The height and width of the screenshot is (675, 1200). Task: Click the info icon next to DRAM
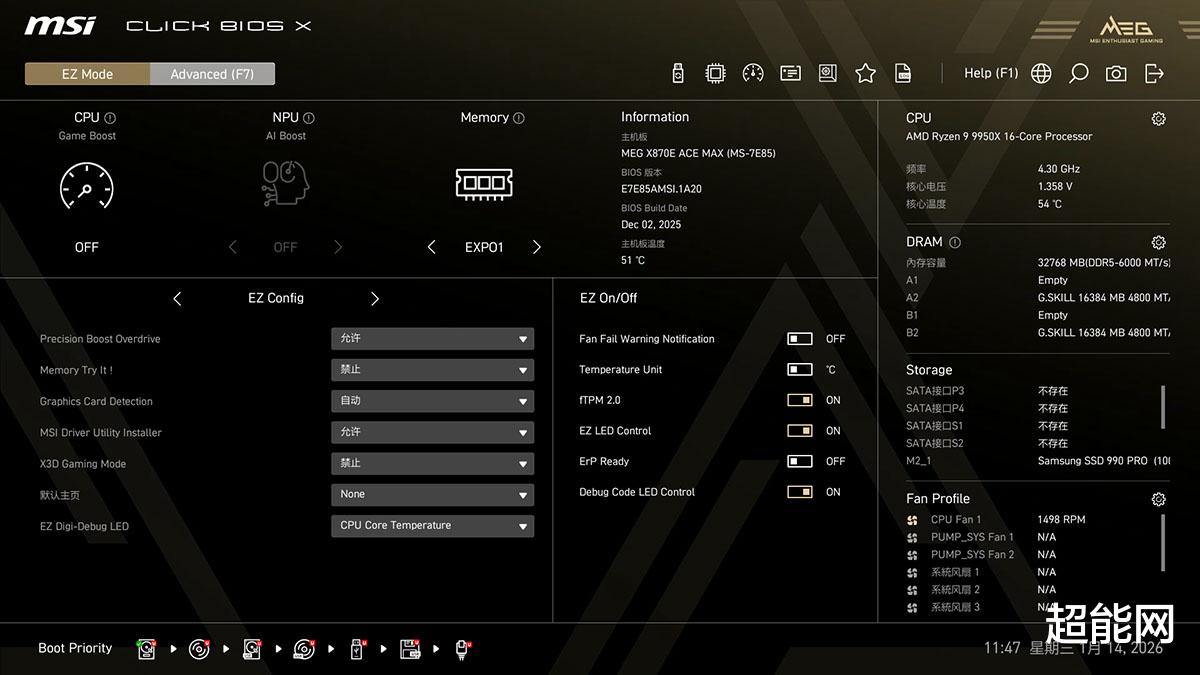[x=955, y=242]
